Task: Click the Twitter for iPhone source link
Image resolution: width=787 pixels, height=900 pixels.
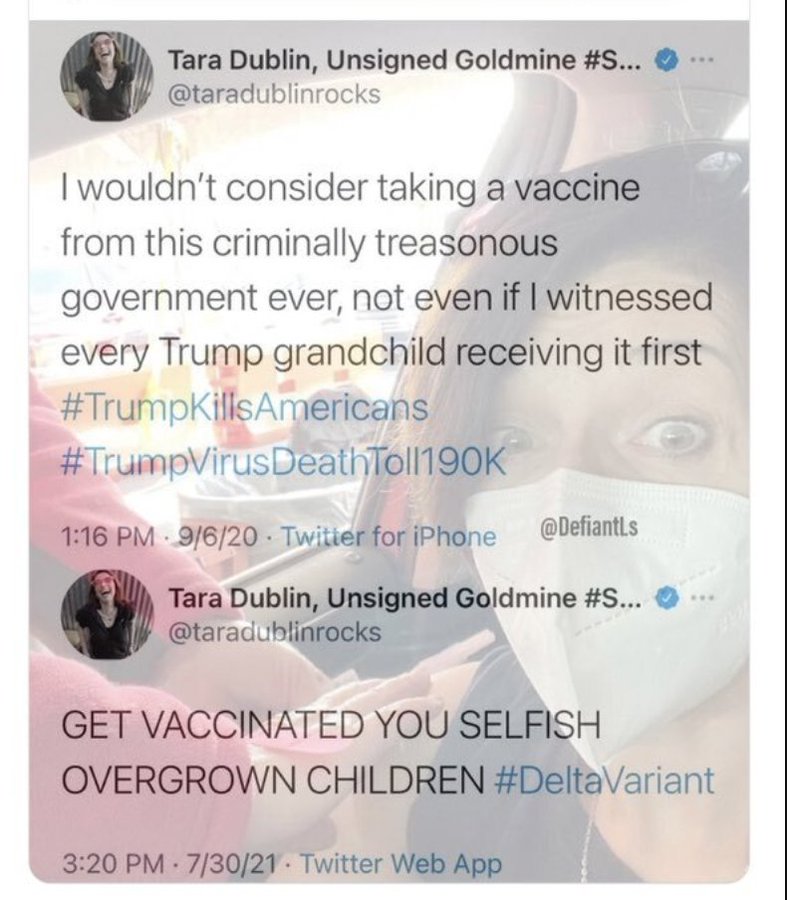Action: click(390, 537)
